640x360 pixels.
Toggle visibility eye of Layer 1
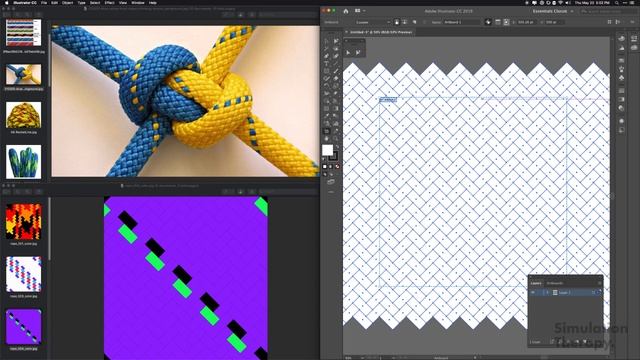[x=533, y=292]
